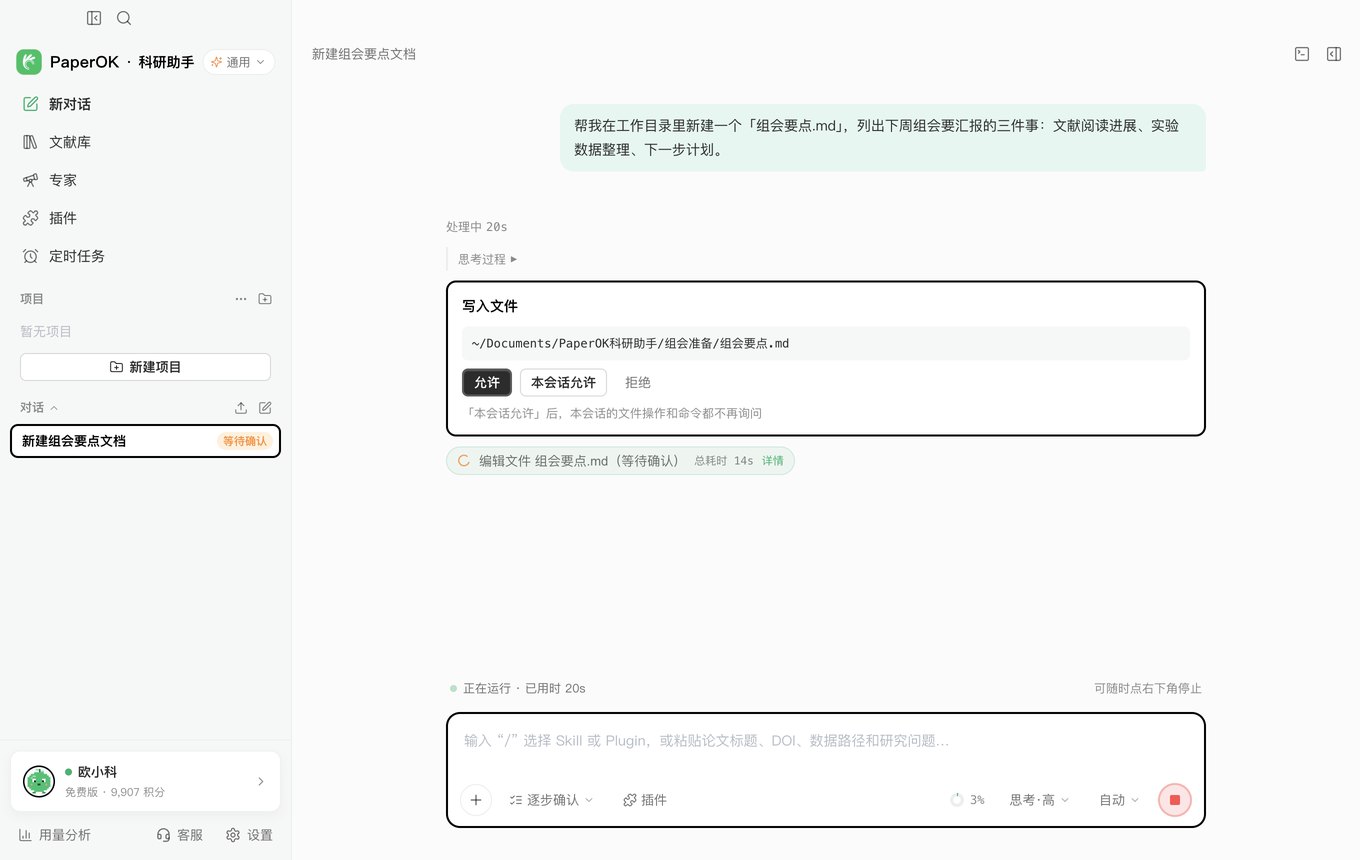The height and width of the screenshot is (860, 1360).
Task: Collapse the 对话 section chevron
Action: pos(54,408)
